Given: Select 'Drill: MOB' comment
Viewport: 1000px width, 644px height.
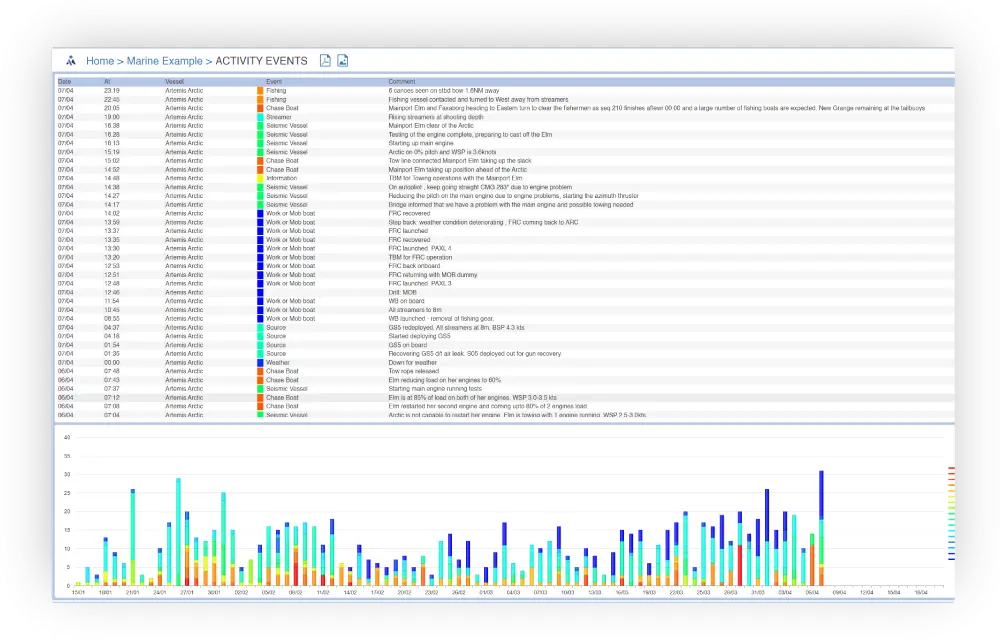Looking at the screenshot, I should (x=402, y=293).
